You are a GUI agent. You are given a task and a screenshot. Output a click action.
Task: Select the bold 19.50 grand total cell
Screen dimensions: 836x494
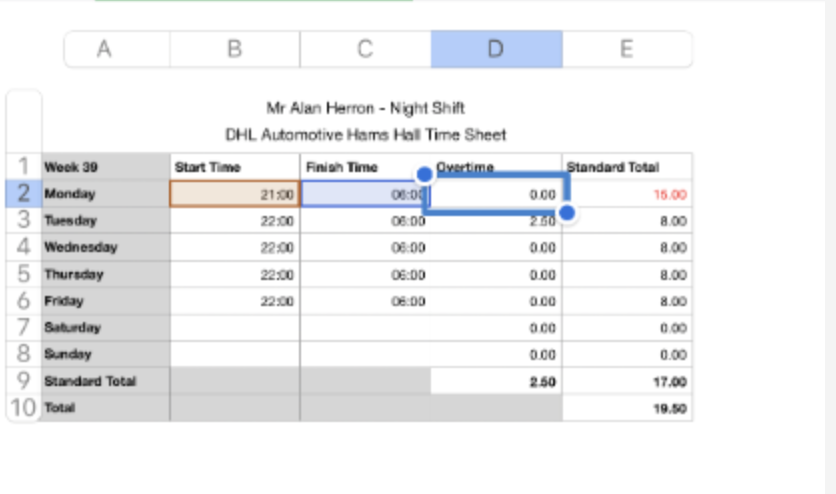point(627,408)
